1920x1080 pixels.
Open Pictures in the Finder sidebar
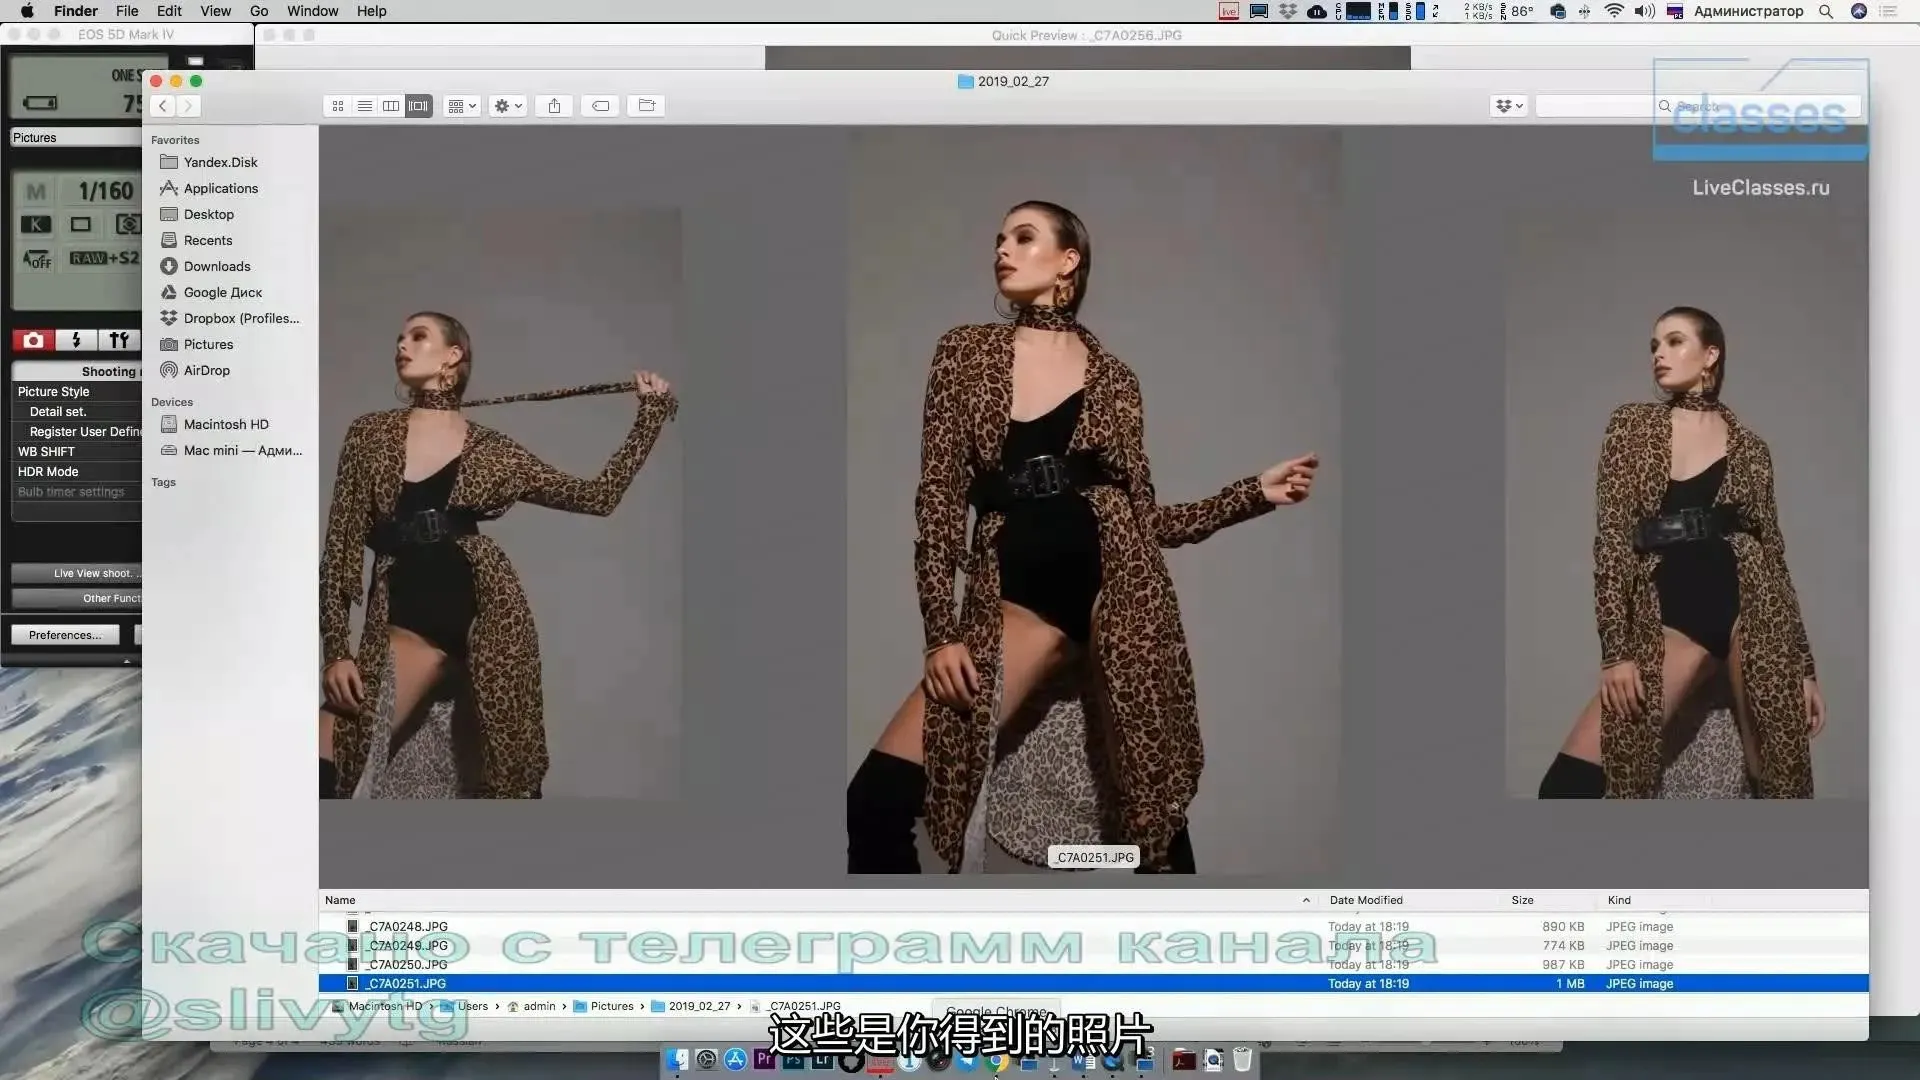207,344
